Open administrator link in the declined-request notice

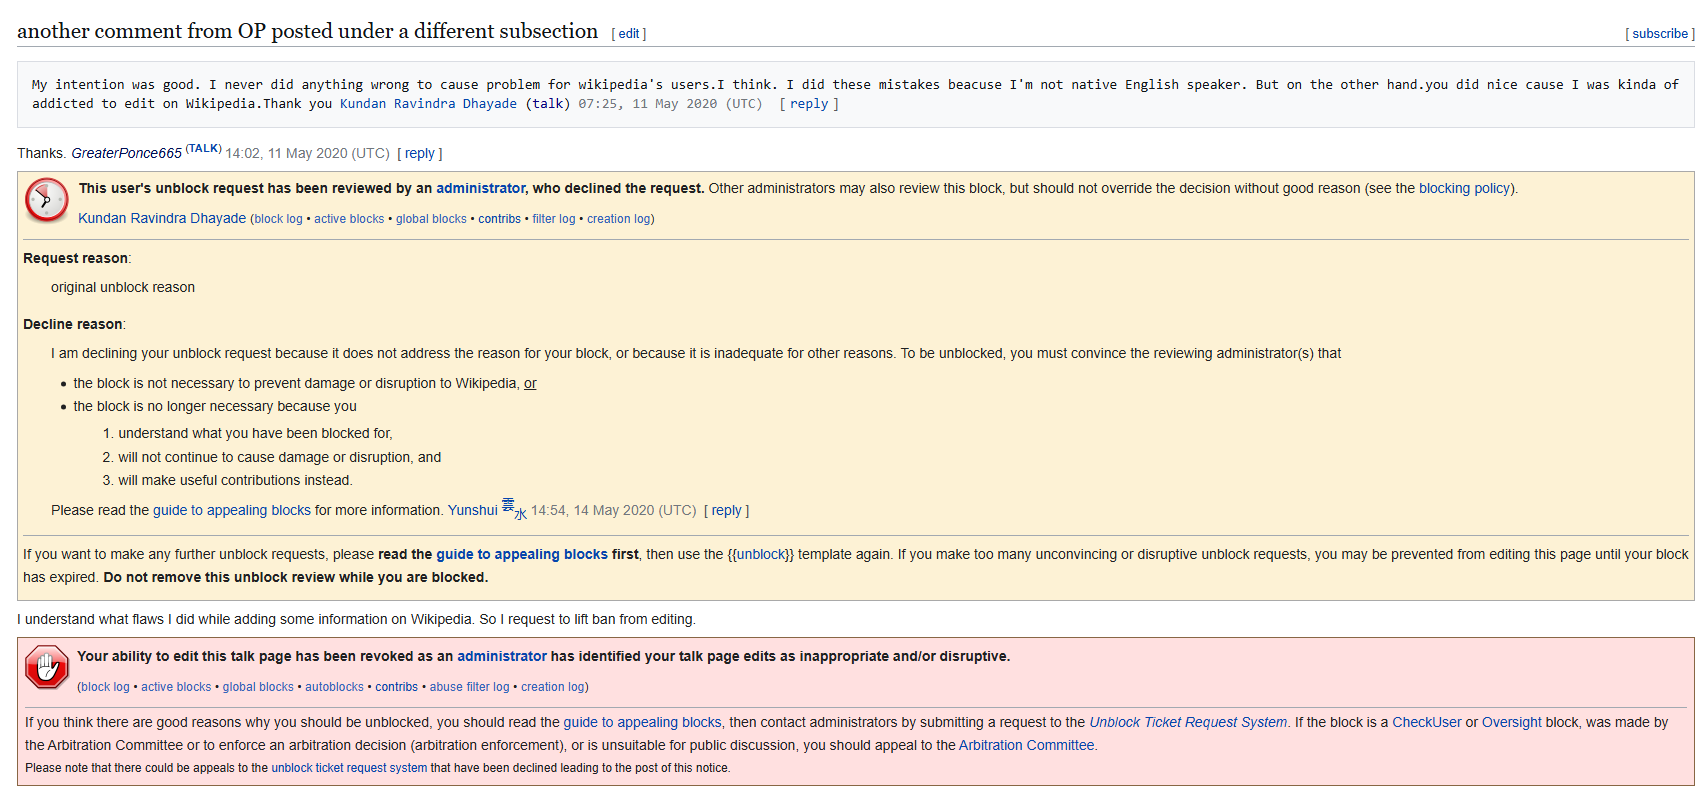pyautogui.click(x=480, y=188)
